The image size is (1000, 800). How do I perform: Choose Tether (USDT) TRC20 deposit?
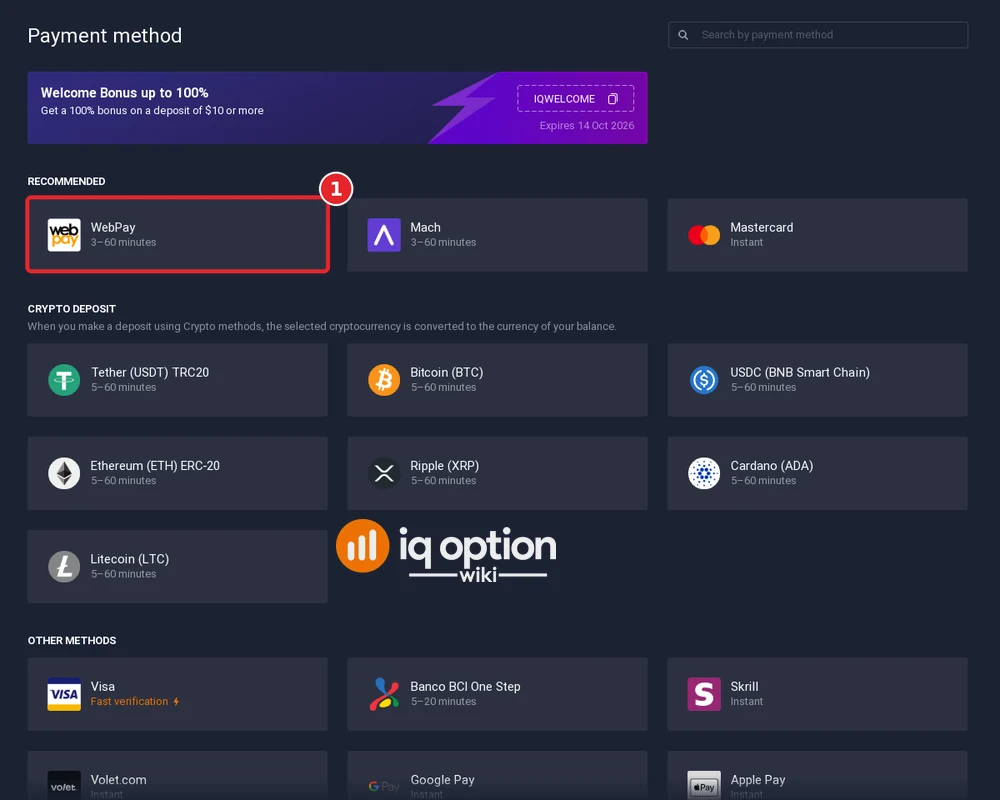[x=177, y=380]
